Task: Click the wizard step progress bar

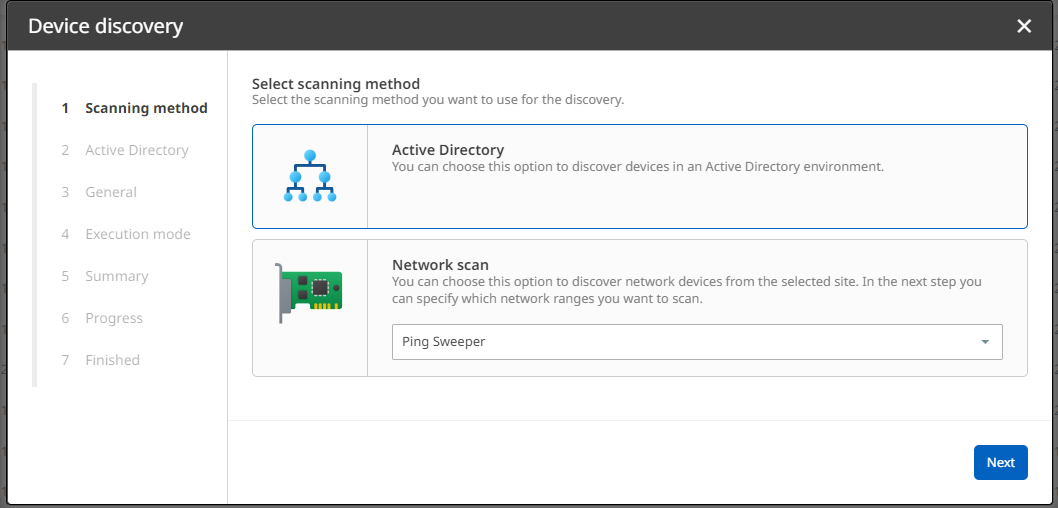Action: tap(35, 234)
